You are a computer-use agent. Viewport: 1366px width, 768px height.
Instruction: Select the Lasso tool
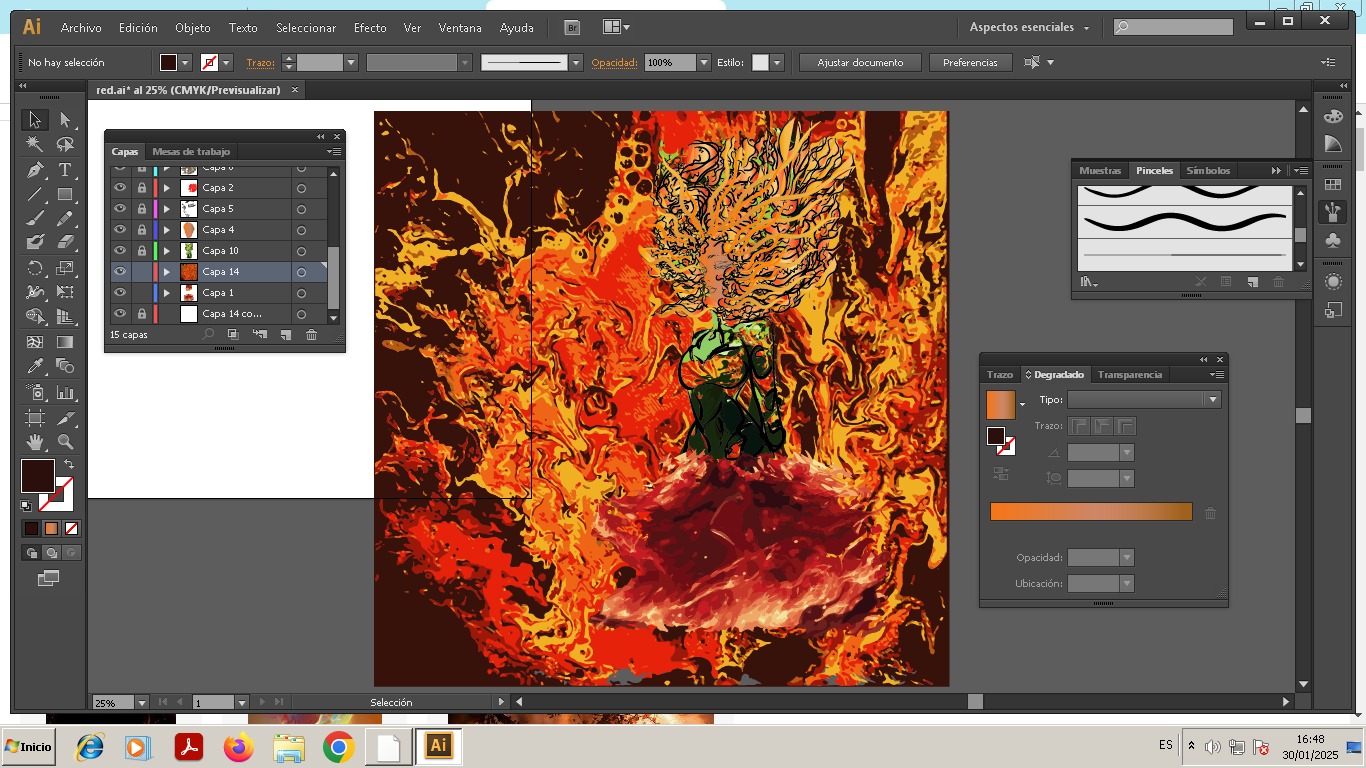click(x=65, y=145)
